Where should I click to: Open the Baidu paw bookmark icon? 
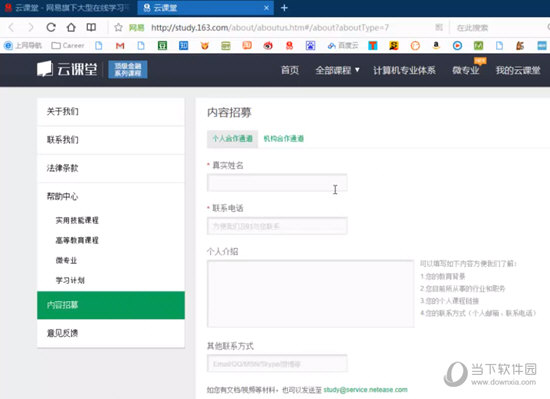click(310, 46)
